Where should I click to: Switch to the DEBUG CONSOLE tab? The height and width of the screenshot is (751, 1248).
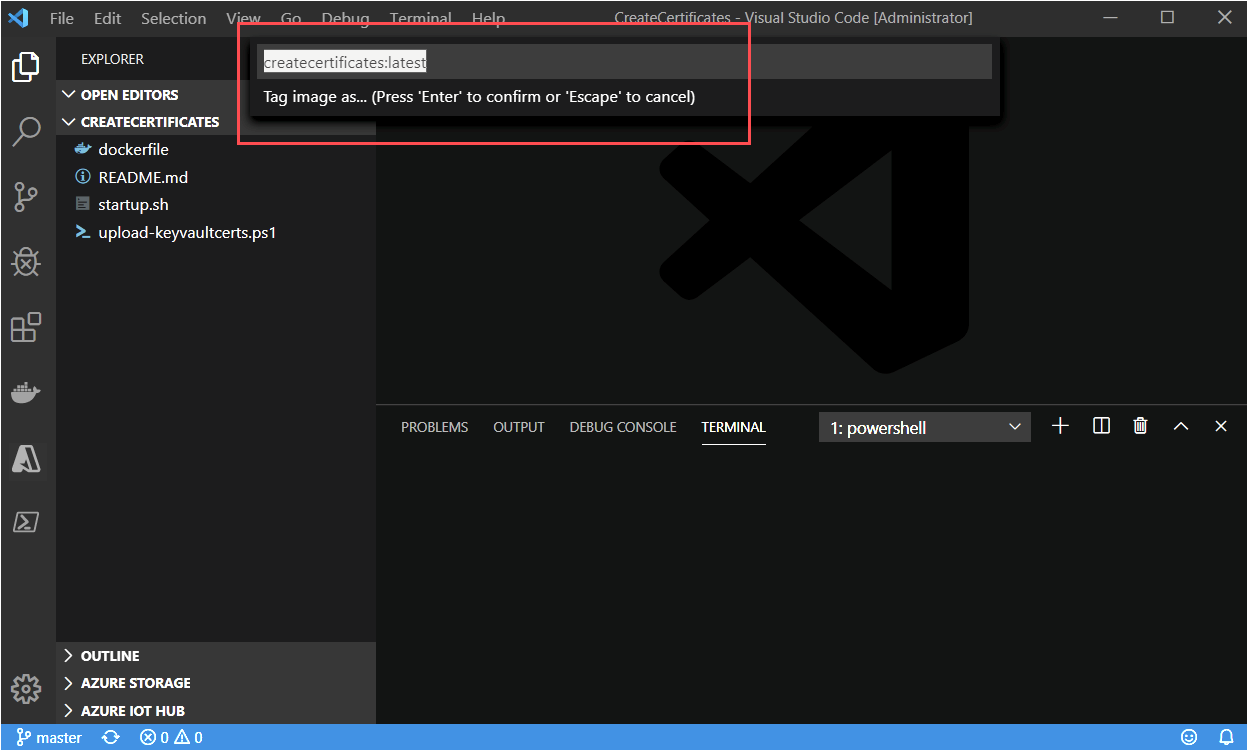(x=622, y=426)
